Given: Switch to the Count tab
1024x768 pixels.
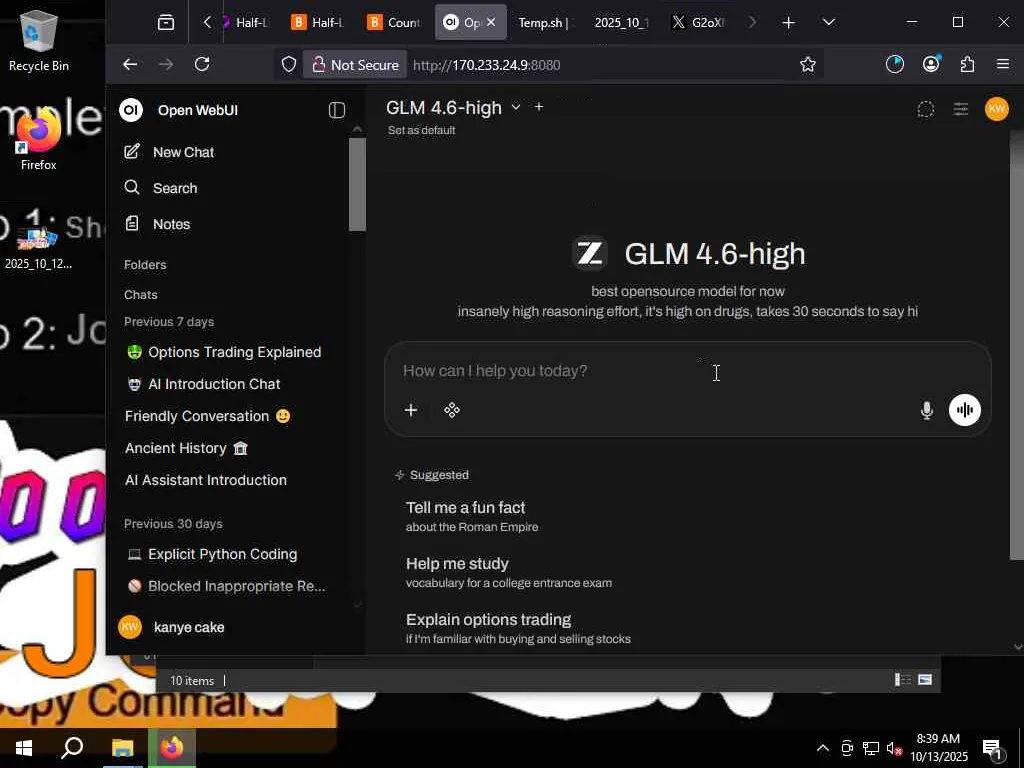Looking at the screenshot, I should (x=394, y=22).
